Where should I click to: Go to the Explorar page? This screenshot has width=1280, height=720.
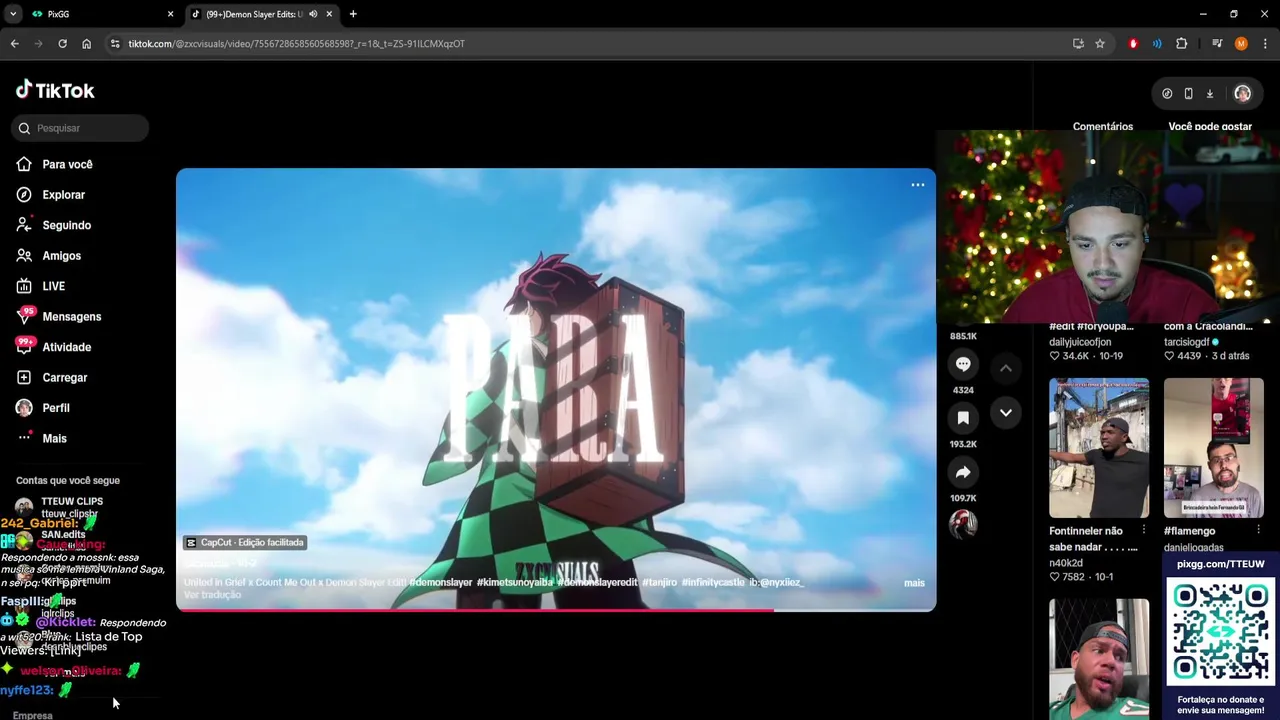63,195
